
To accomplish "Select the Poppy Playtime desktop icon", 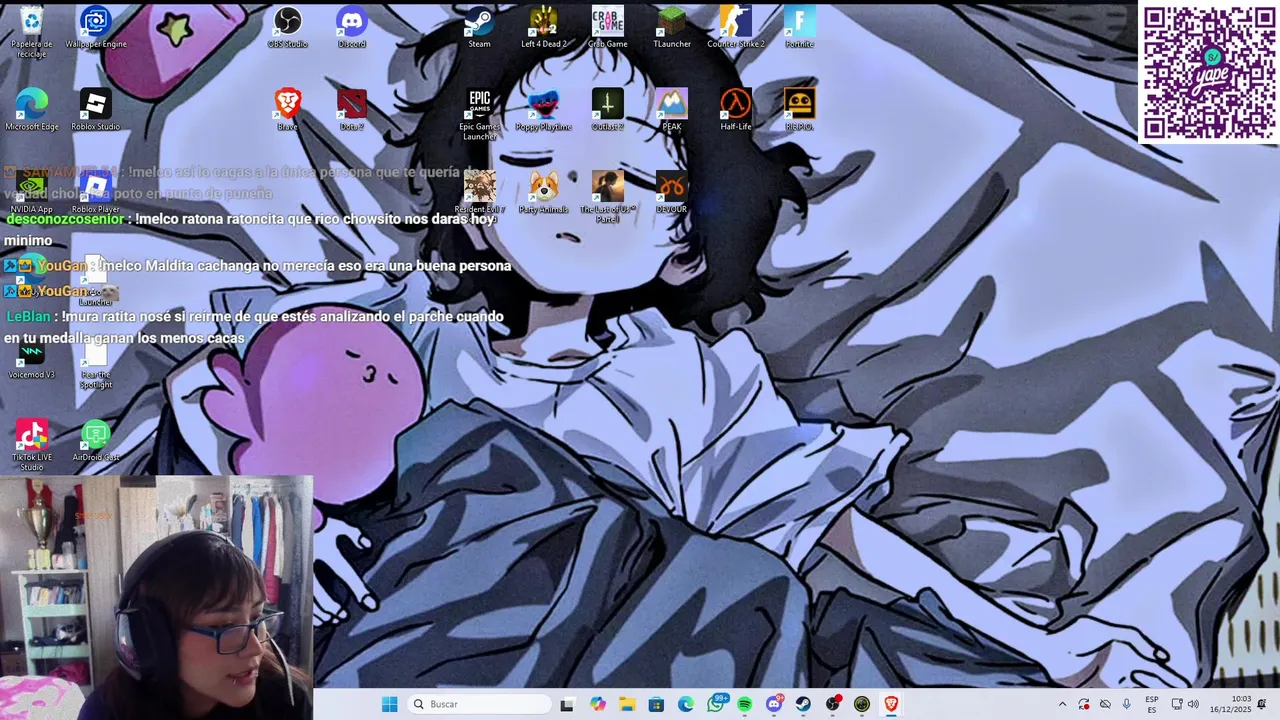I will pos(544,110).
